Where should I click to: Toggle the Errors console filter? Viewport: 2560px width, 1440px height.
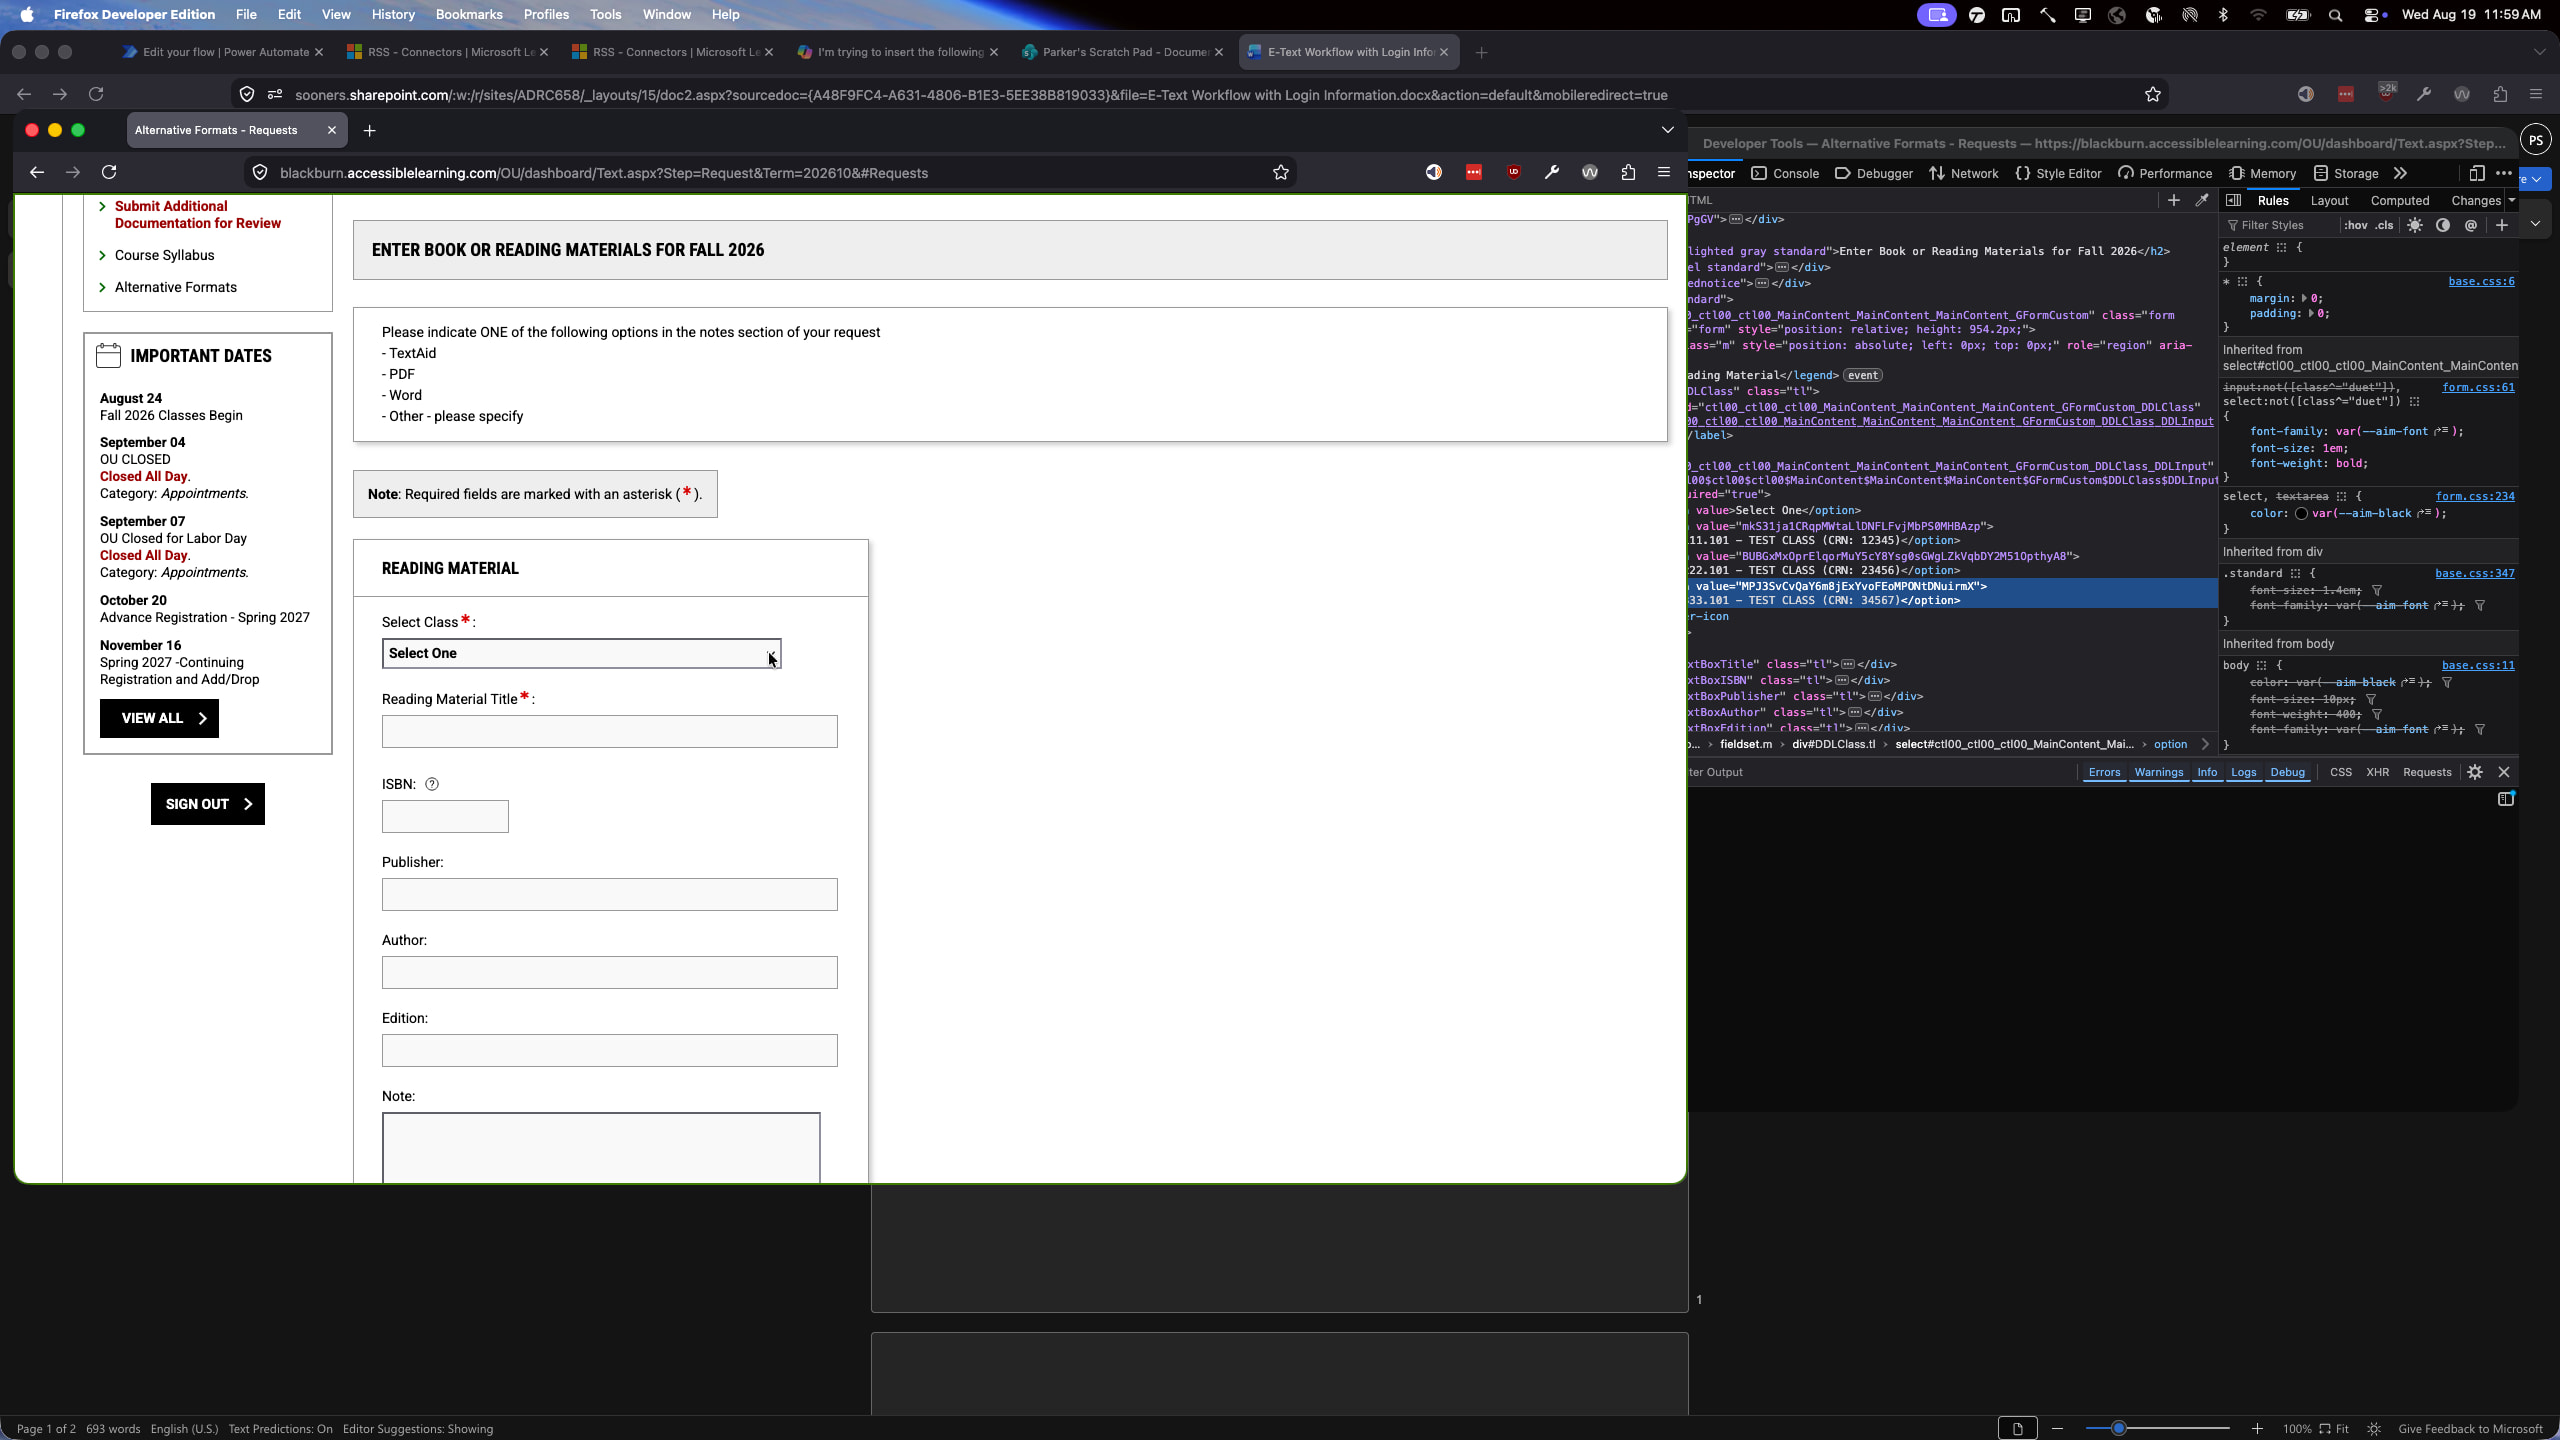point(2104,772)
